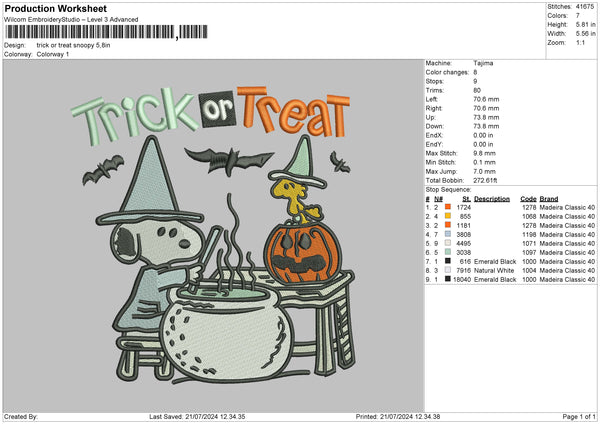Viewport: 600px width, 424px height.
Task: Click the orange swatch in stop row 3
Action: coord(447,225)
